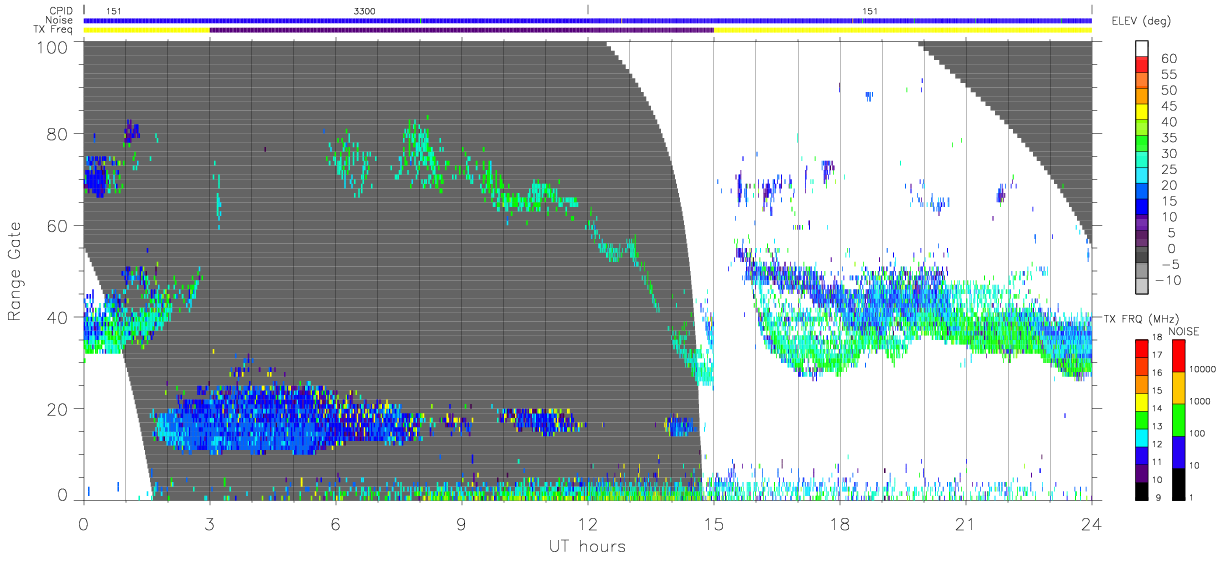Image resolution: width=1228 pixels, height=567 pixels.
Task: Click the red segment of the ELEV colorbar
Action: (x=1141, y=64)
